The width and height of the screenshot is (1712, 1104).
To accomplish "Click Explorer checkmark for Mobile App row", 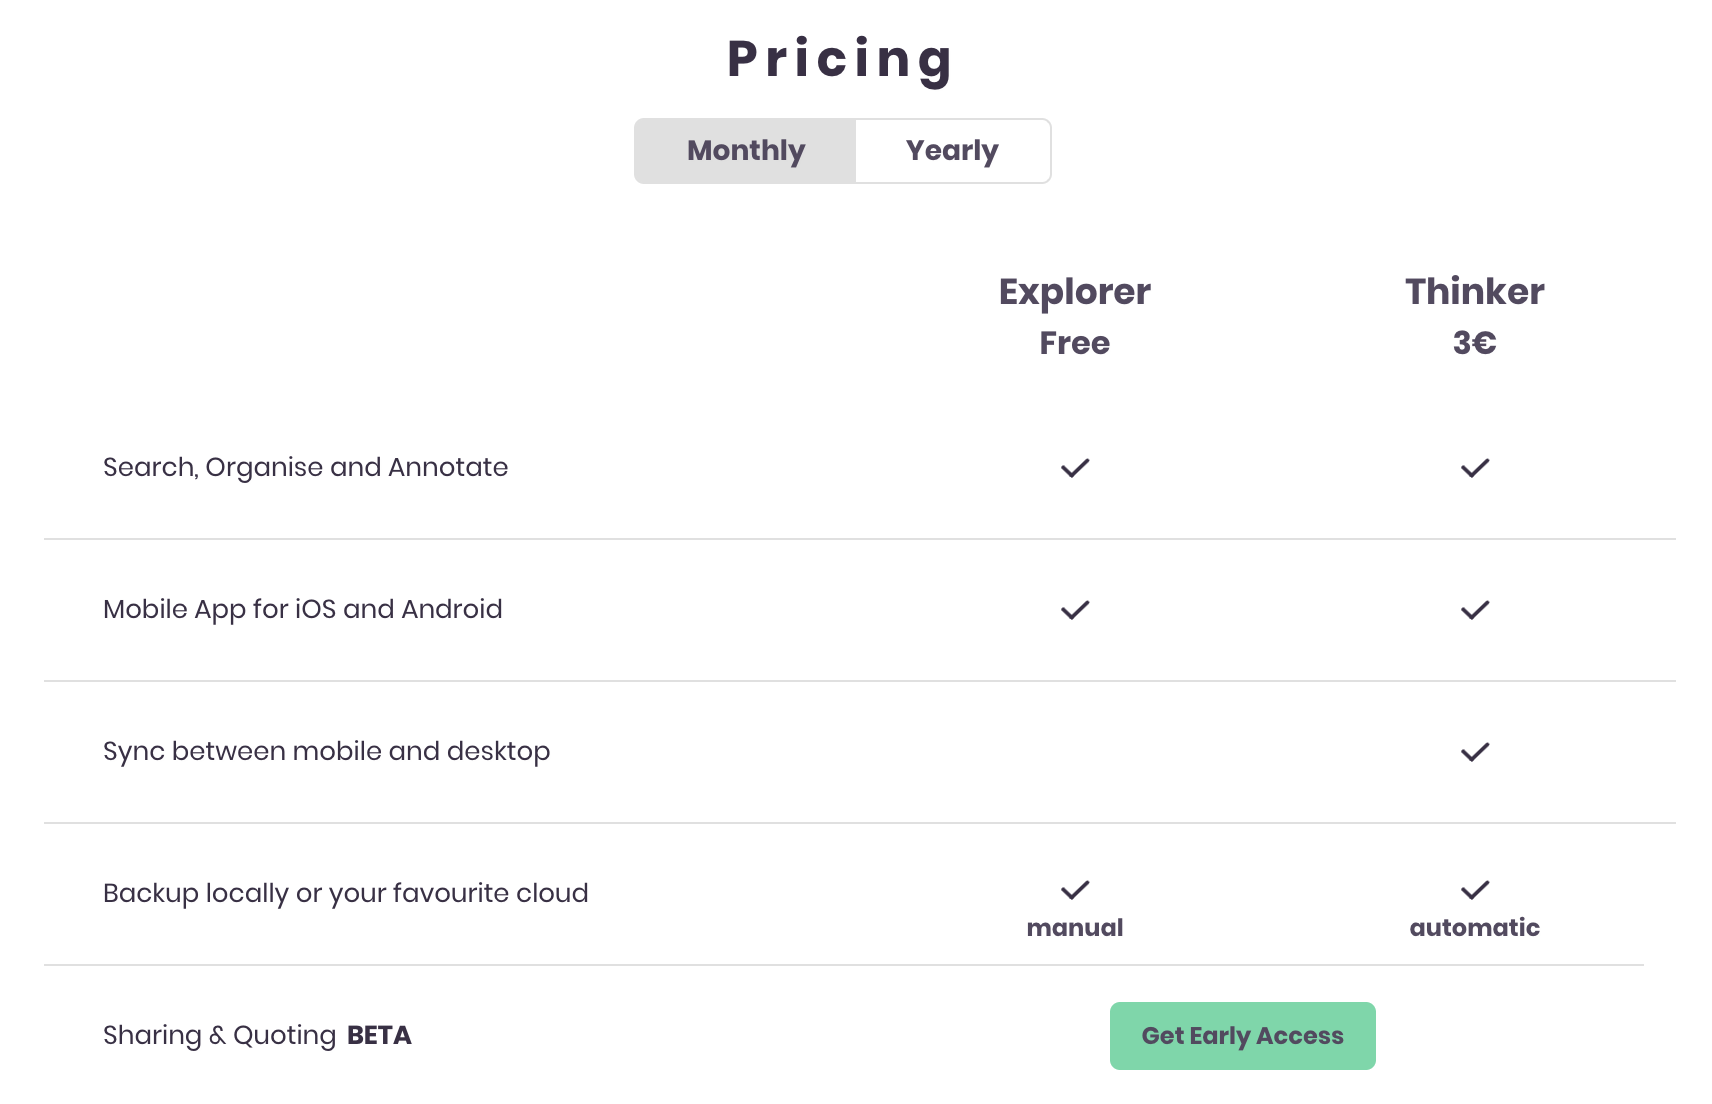I will tap(1074, 610).
